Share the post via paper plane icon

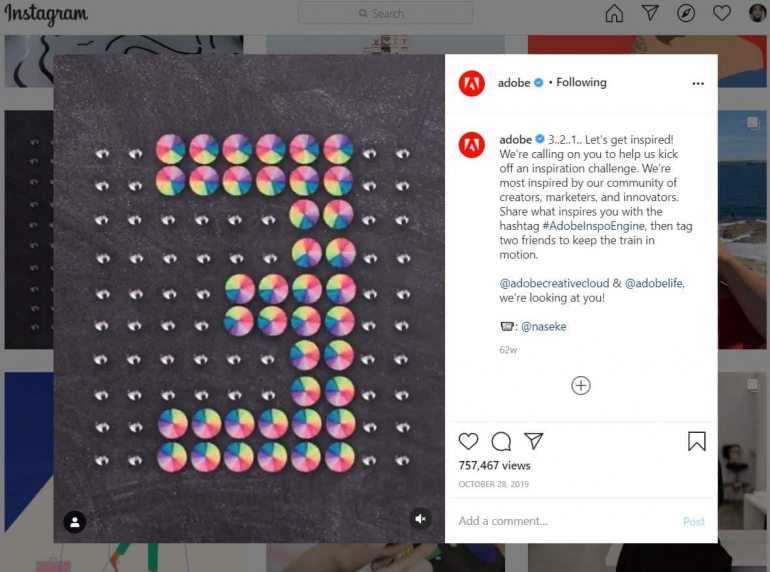tap(533, 441)
